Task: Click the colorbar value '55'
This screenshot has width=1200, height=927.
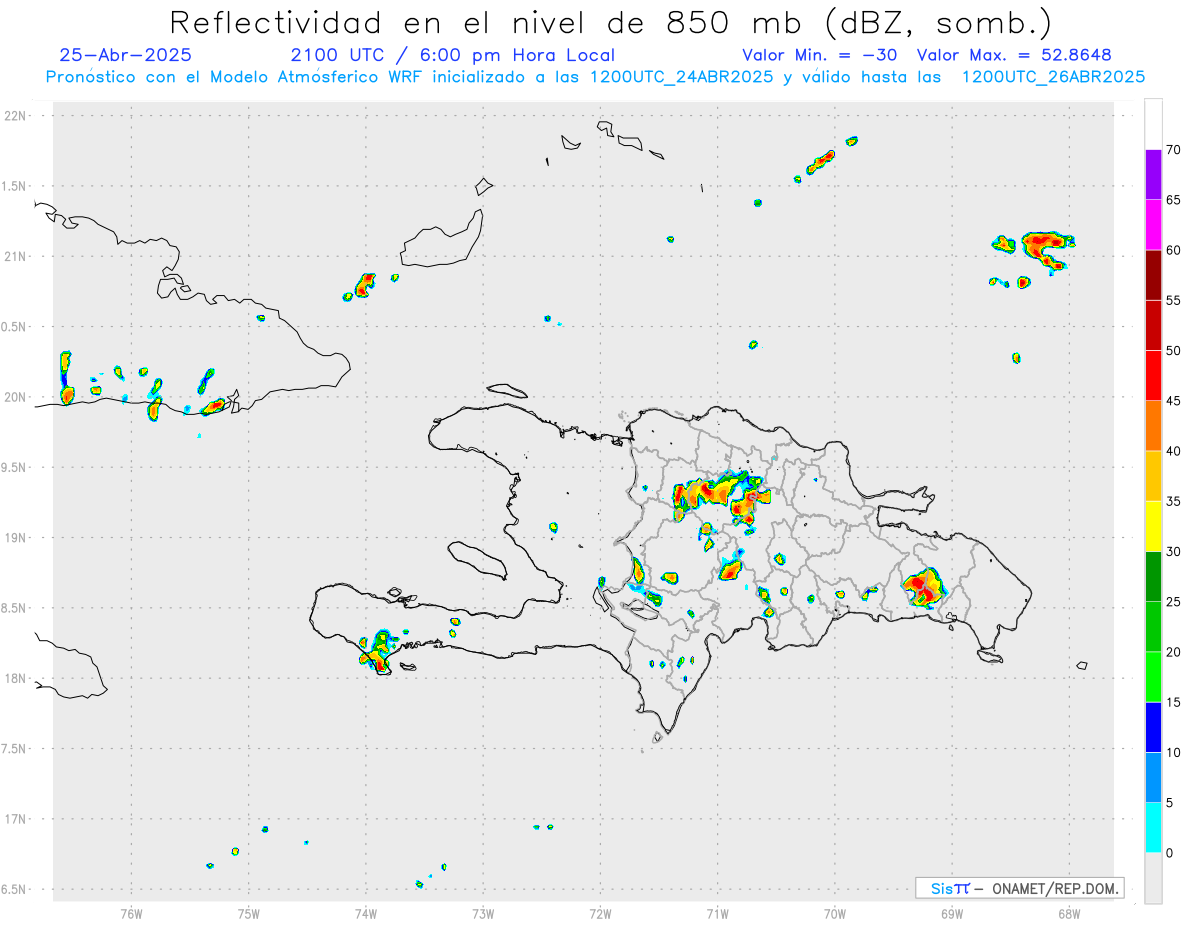Action: pos(1174,300)
